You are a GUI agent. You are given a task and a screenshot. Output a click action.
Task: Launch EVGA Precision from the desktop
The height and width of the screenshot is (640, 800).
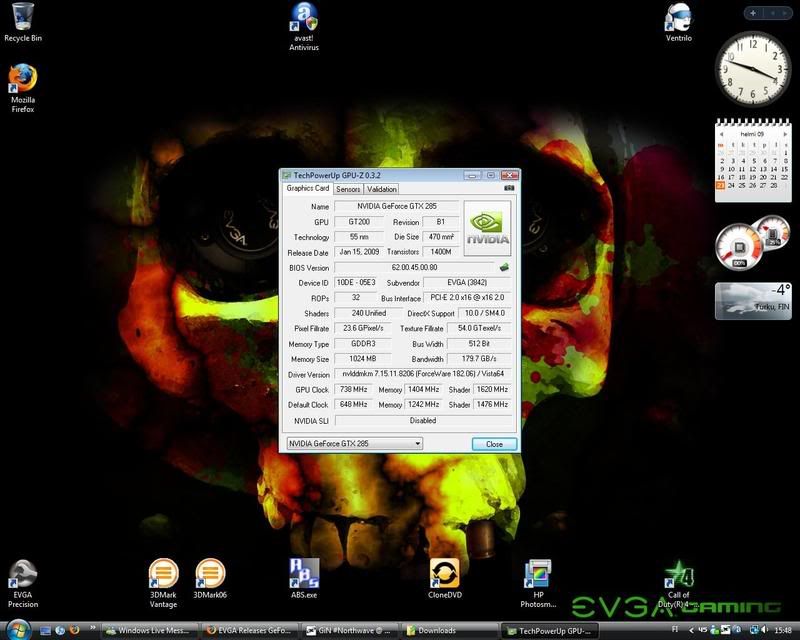coord(22,576)
